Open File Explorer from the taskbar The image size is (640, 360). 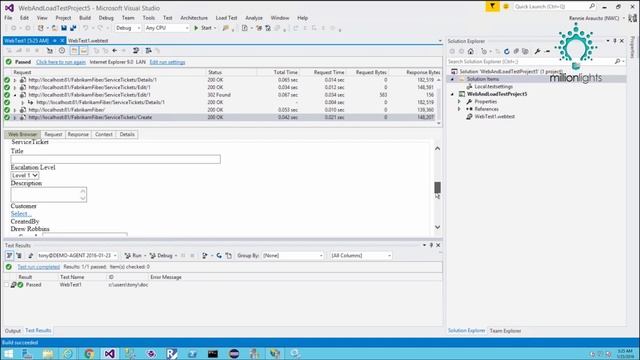click(48, 353)
